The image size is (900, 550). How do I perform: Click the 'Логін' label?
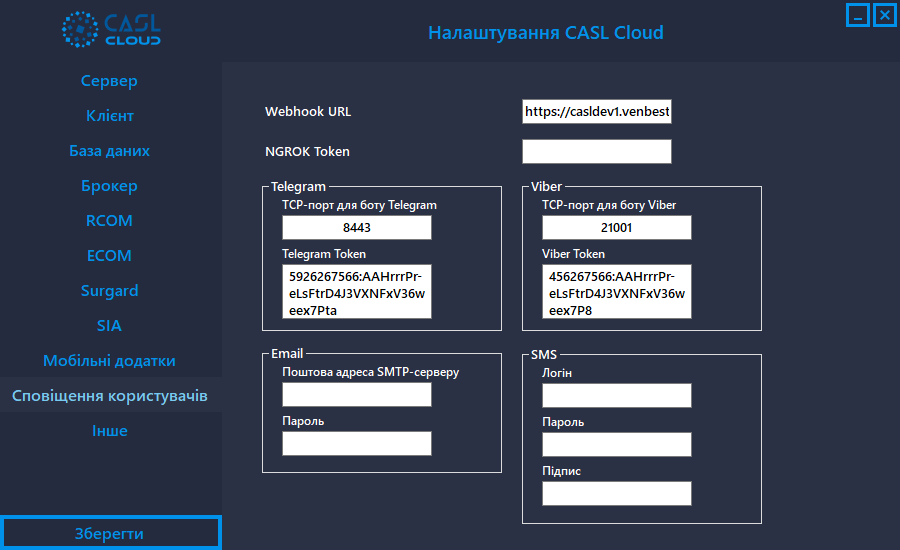tap(557, 373)
